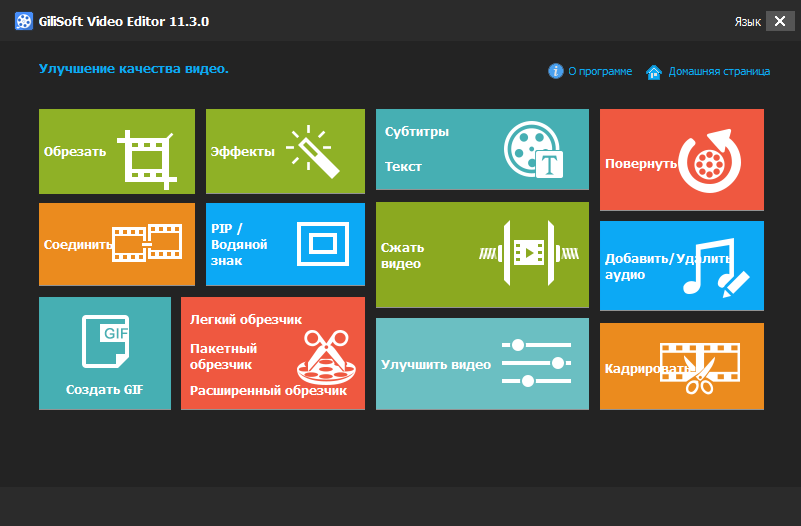Image resolution: width=801 pixels, height=526 pixels.
Task: Select the Обрезать label
Action: pyautogui.click(x=75, y=152)
